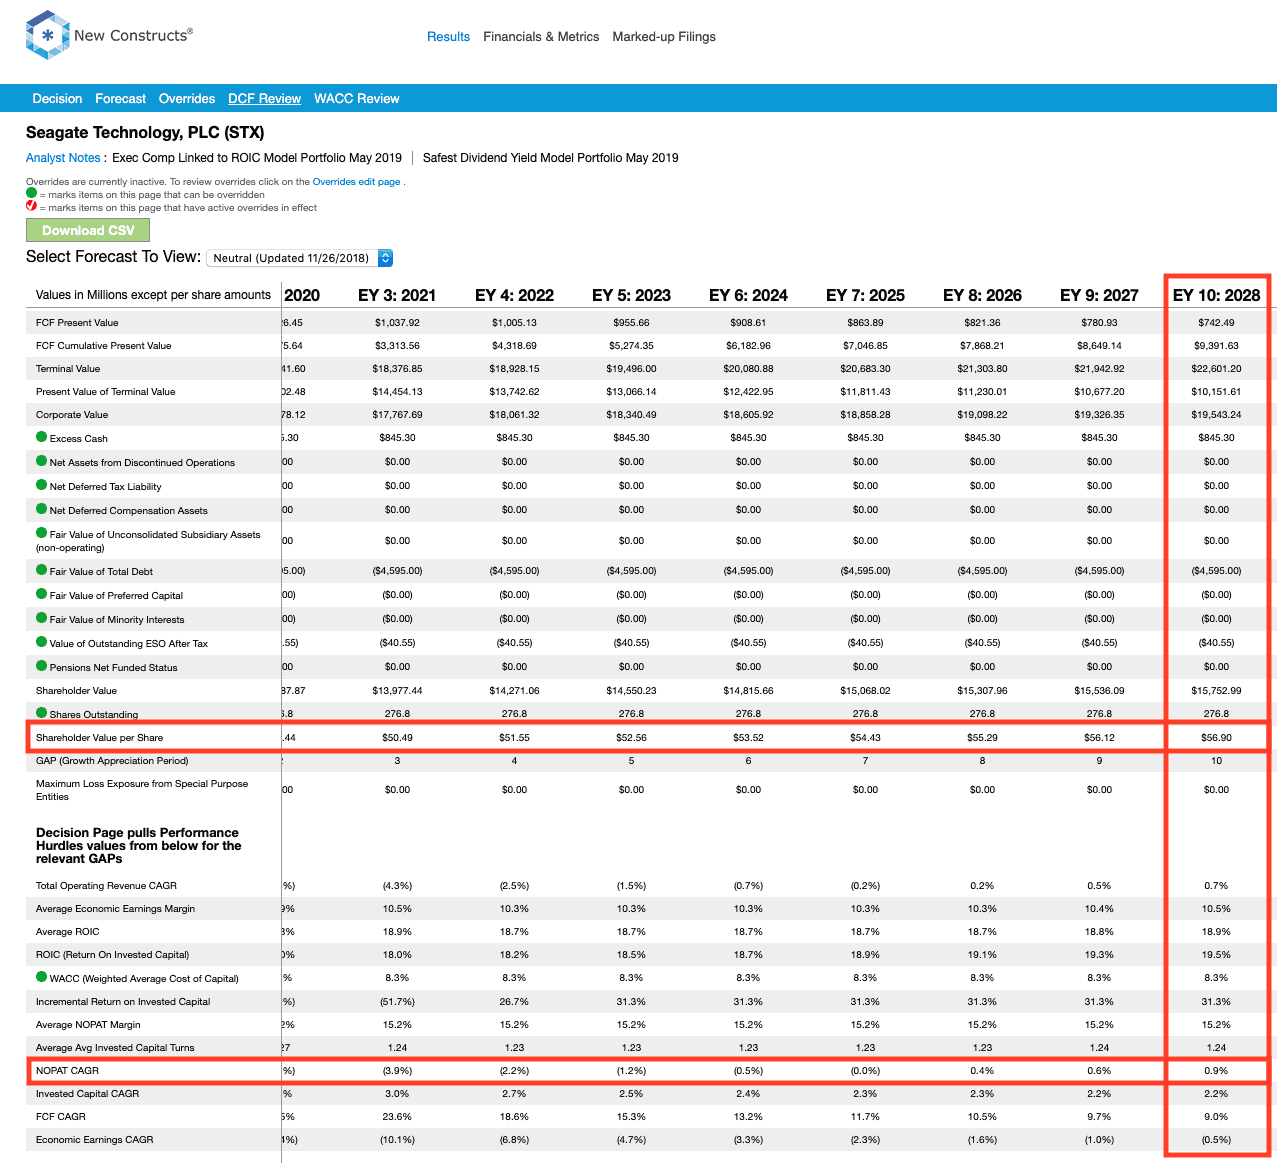This screenshot has width=1277, height=1163.
Task: Click Shareholder Value per Share $50.49 cell
Action: (x=397, y=738)
